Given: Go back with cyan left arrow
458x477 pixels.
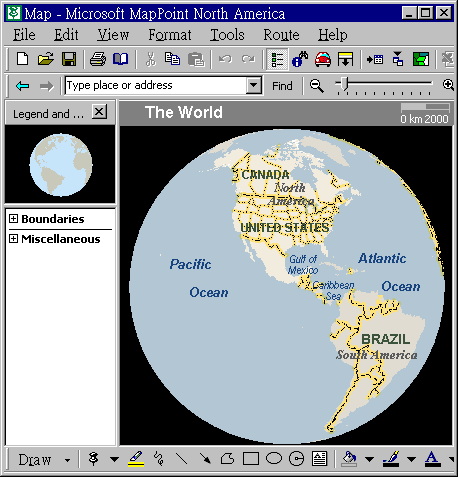Looking at the screenshot, I should (x=22, y=86).
